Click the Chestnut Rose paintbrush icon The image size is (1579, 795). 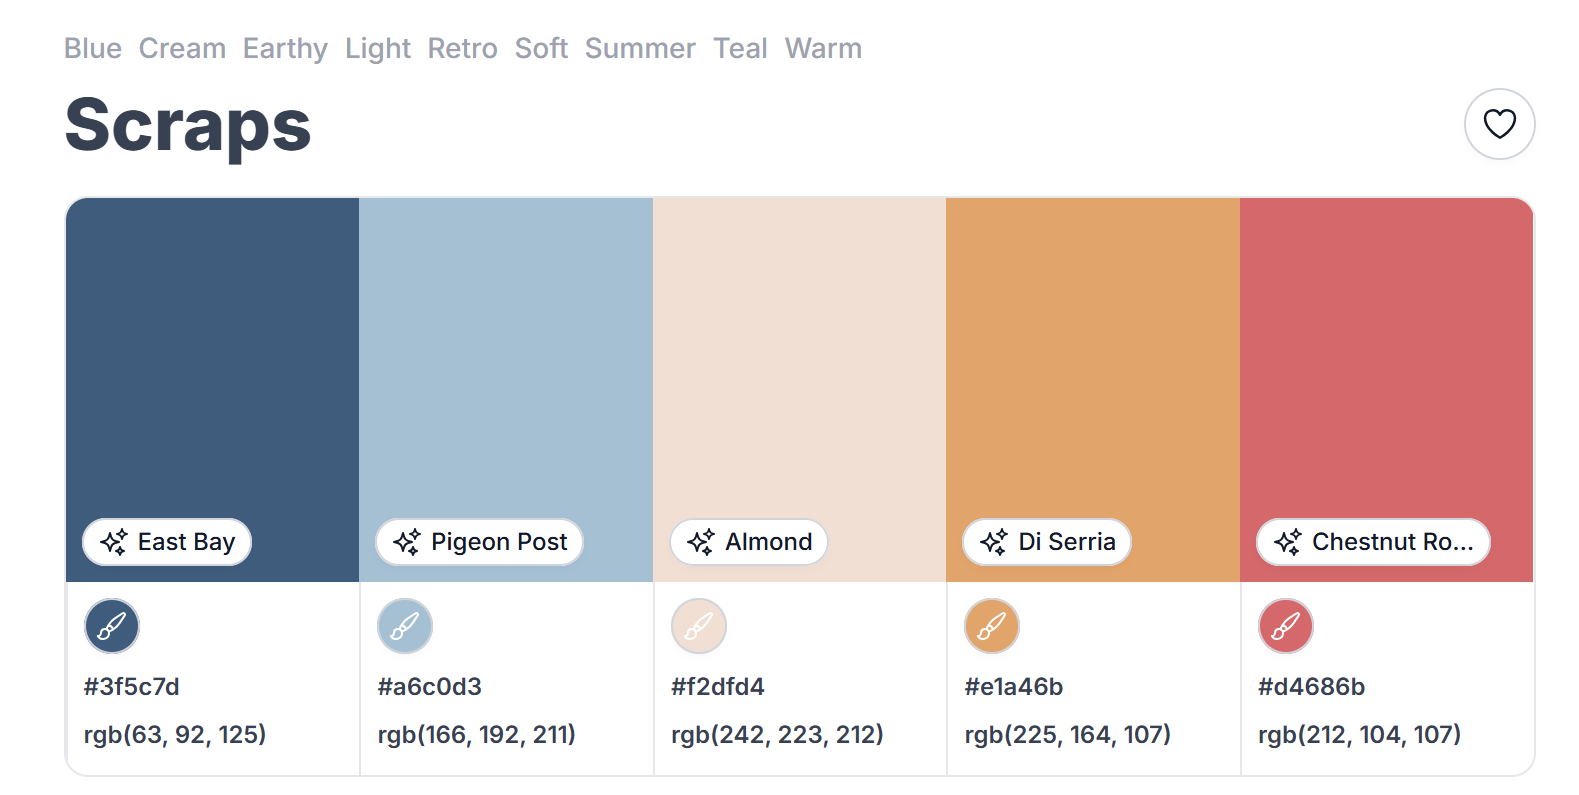(1286, 626)
